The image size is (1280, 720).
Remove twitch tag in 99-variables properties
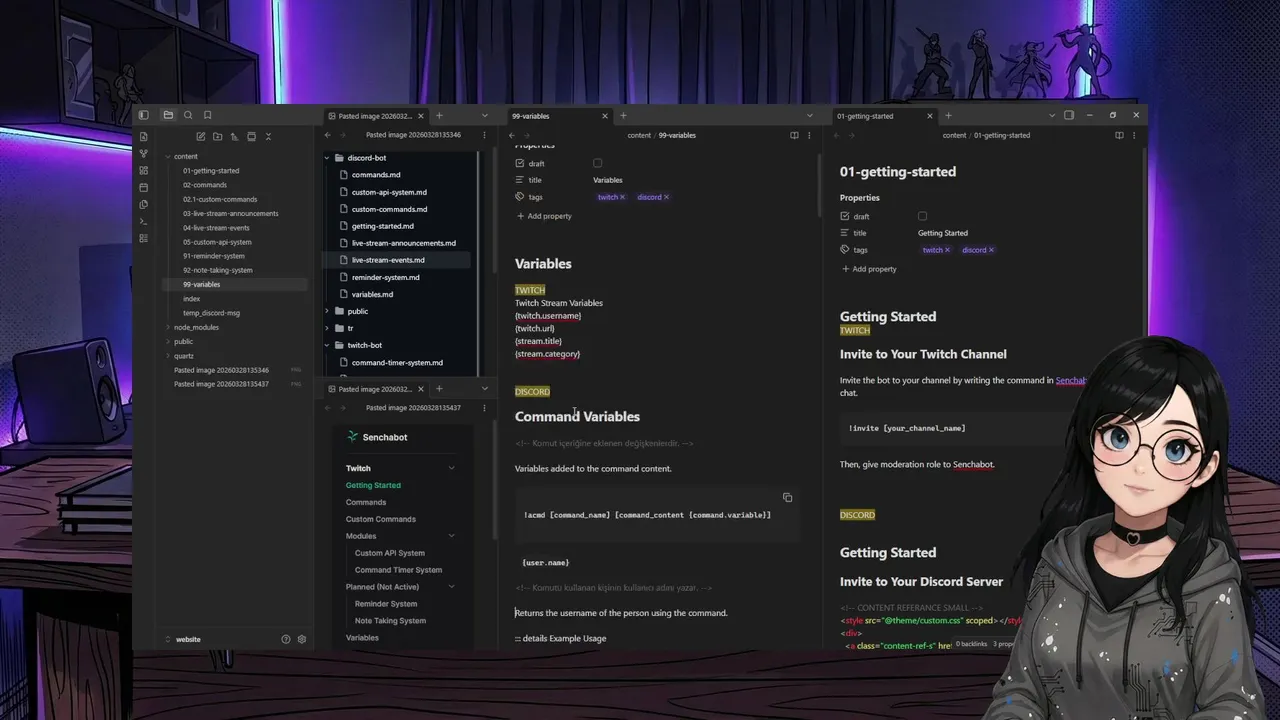tap(622, 197)
